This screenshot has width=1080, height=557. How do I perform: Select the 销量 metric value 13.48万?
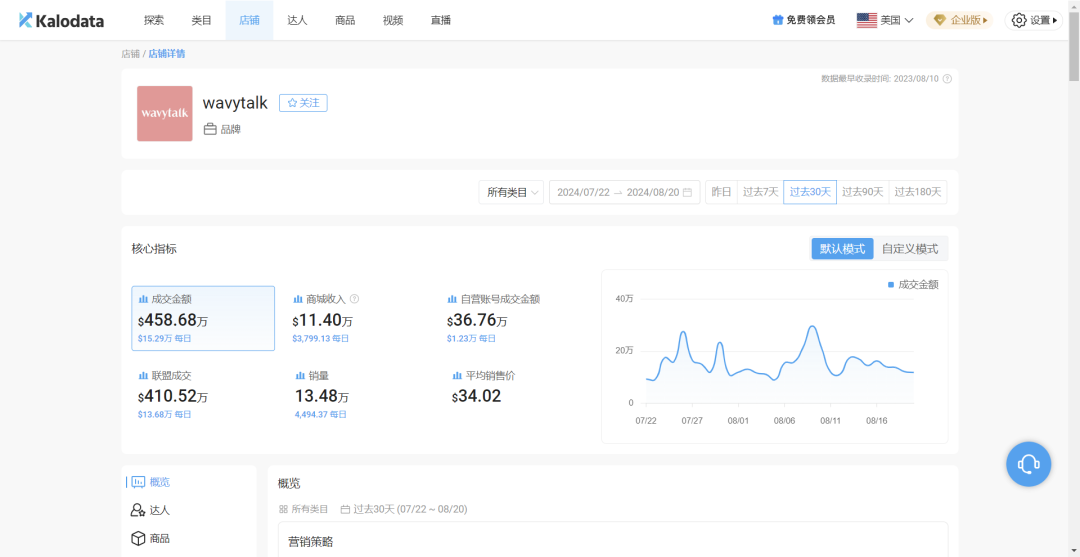click(x=322, y=397)
